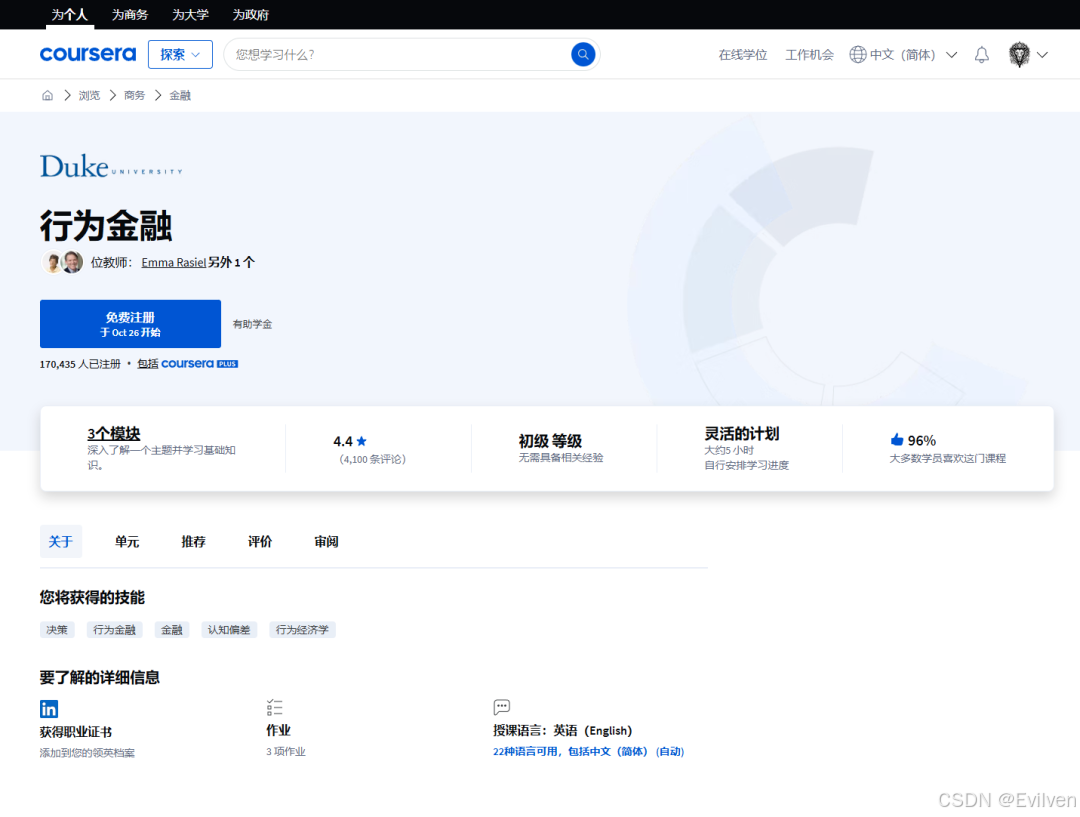Click the 灵活的计划 schedule text
Image resolution: width=1080 pixels, height=817 pixels.
click(741, 433)
